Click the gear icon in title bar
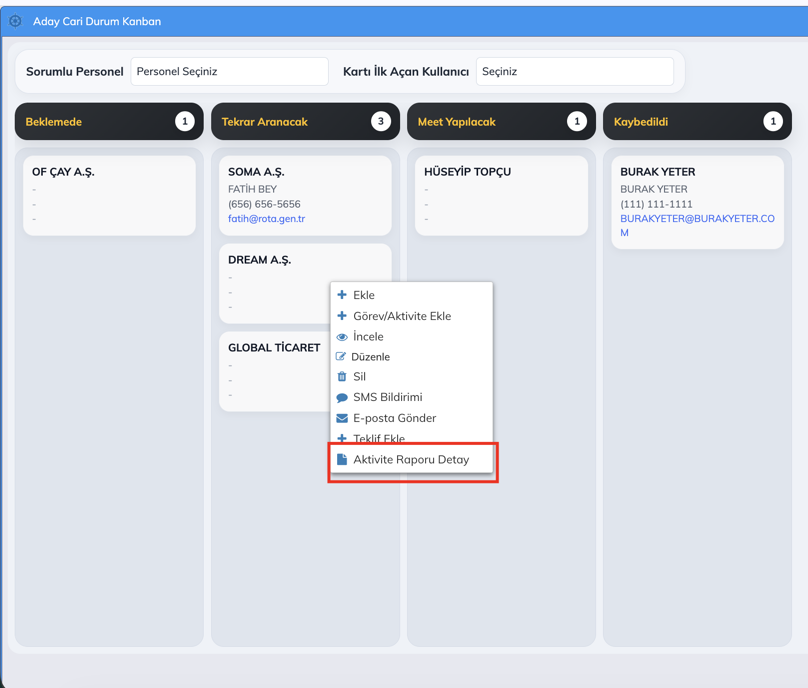Screen dimensions: 808x688 click(x=15, y=21)
